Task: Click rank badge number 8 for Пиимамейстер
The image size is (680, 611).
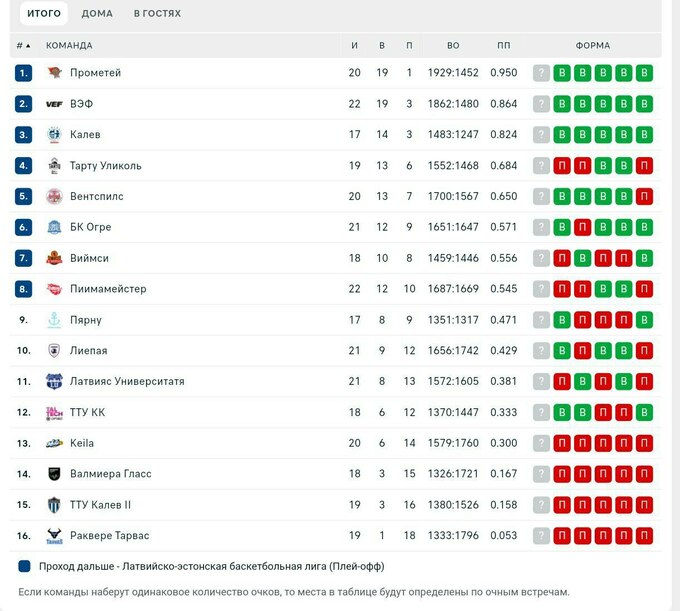Action: (x=24, y=289)
